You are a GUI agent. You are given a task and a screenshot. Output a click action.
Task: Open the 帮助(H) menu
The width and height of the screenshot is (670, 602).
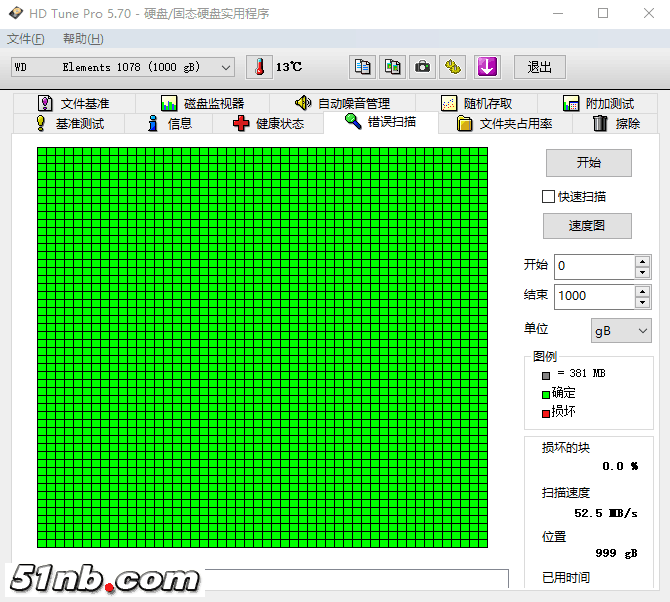click(83, 39)
